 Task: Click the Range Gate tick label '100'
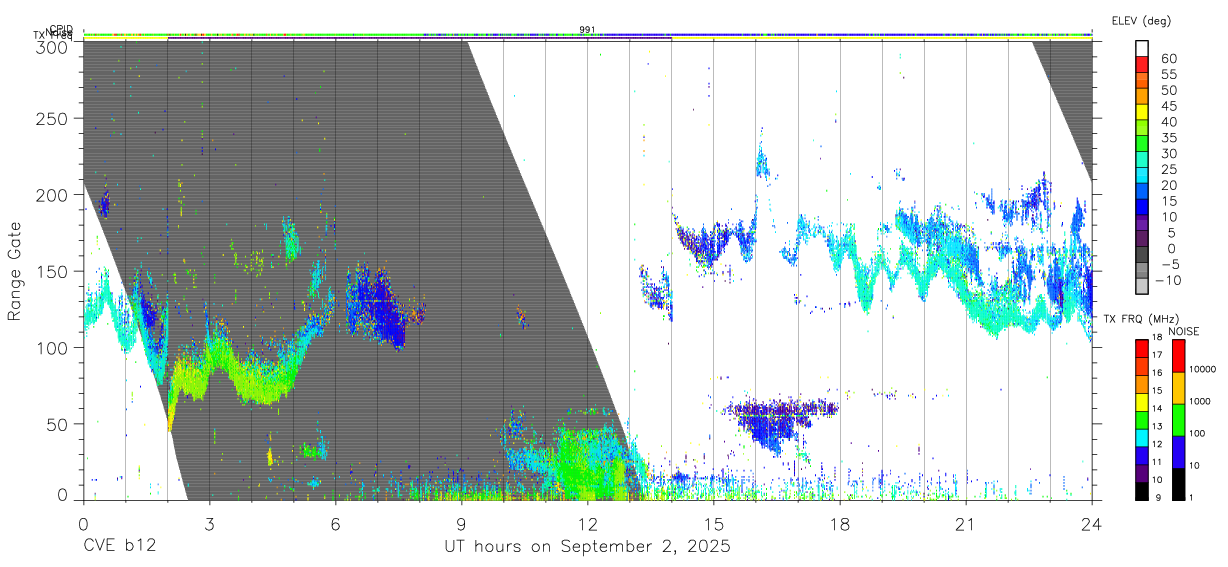tap(53, 347)
